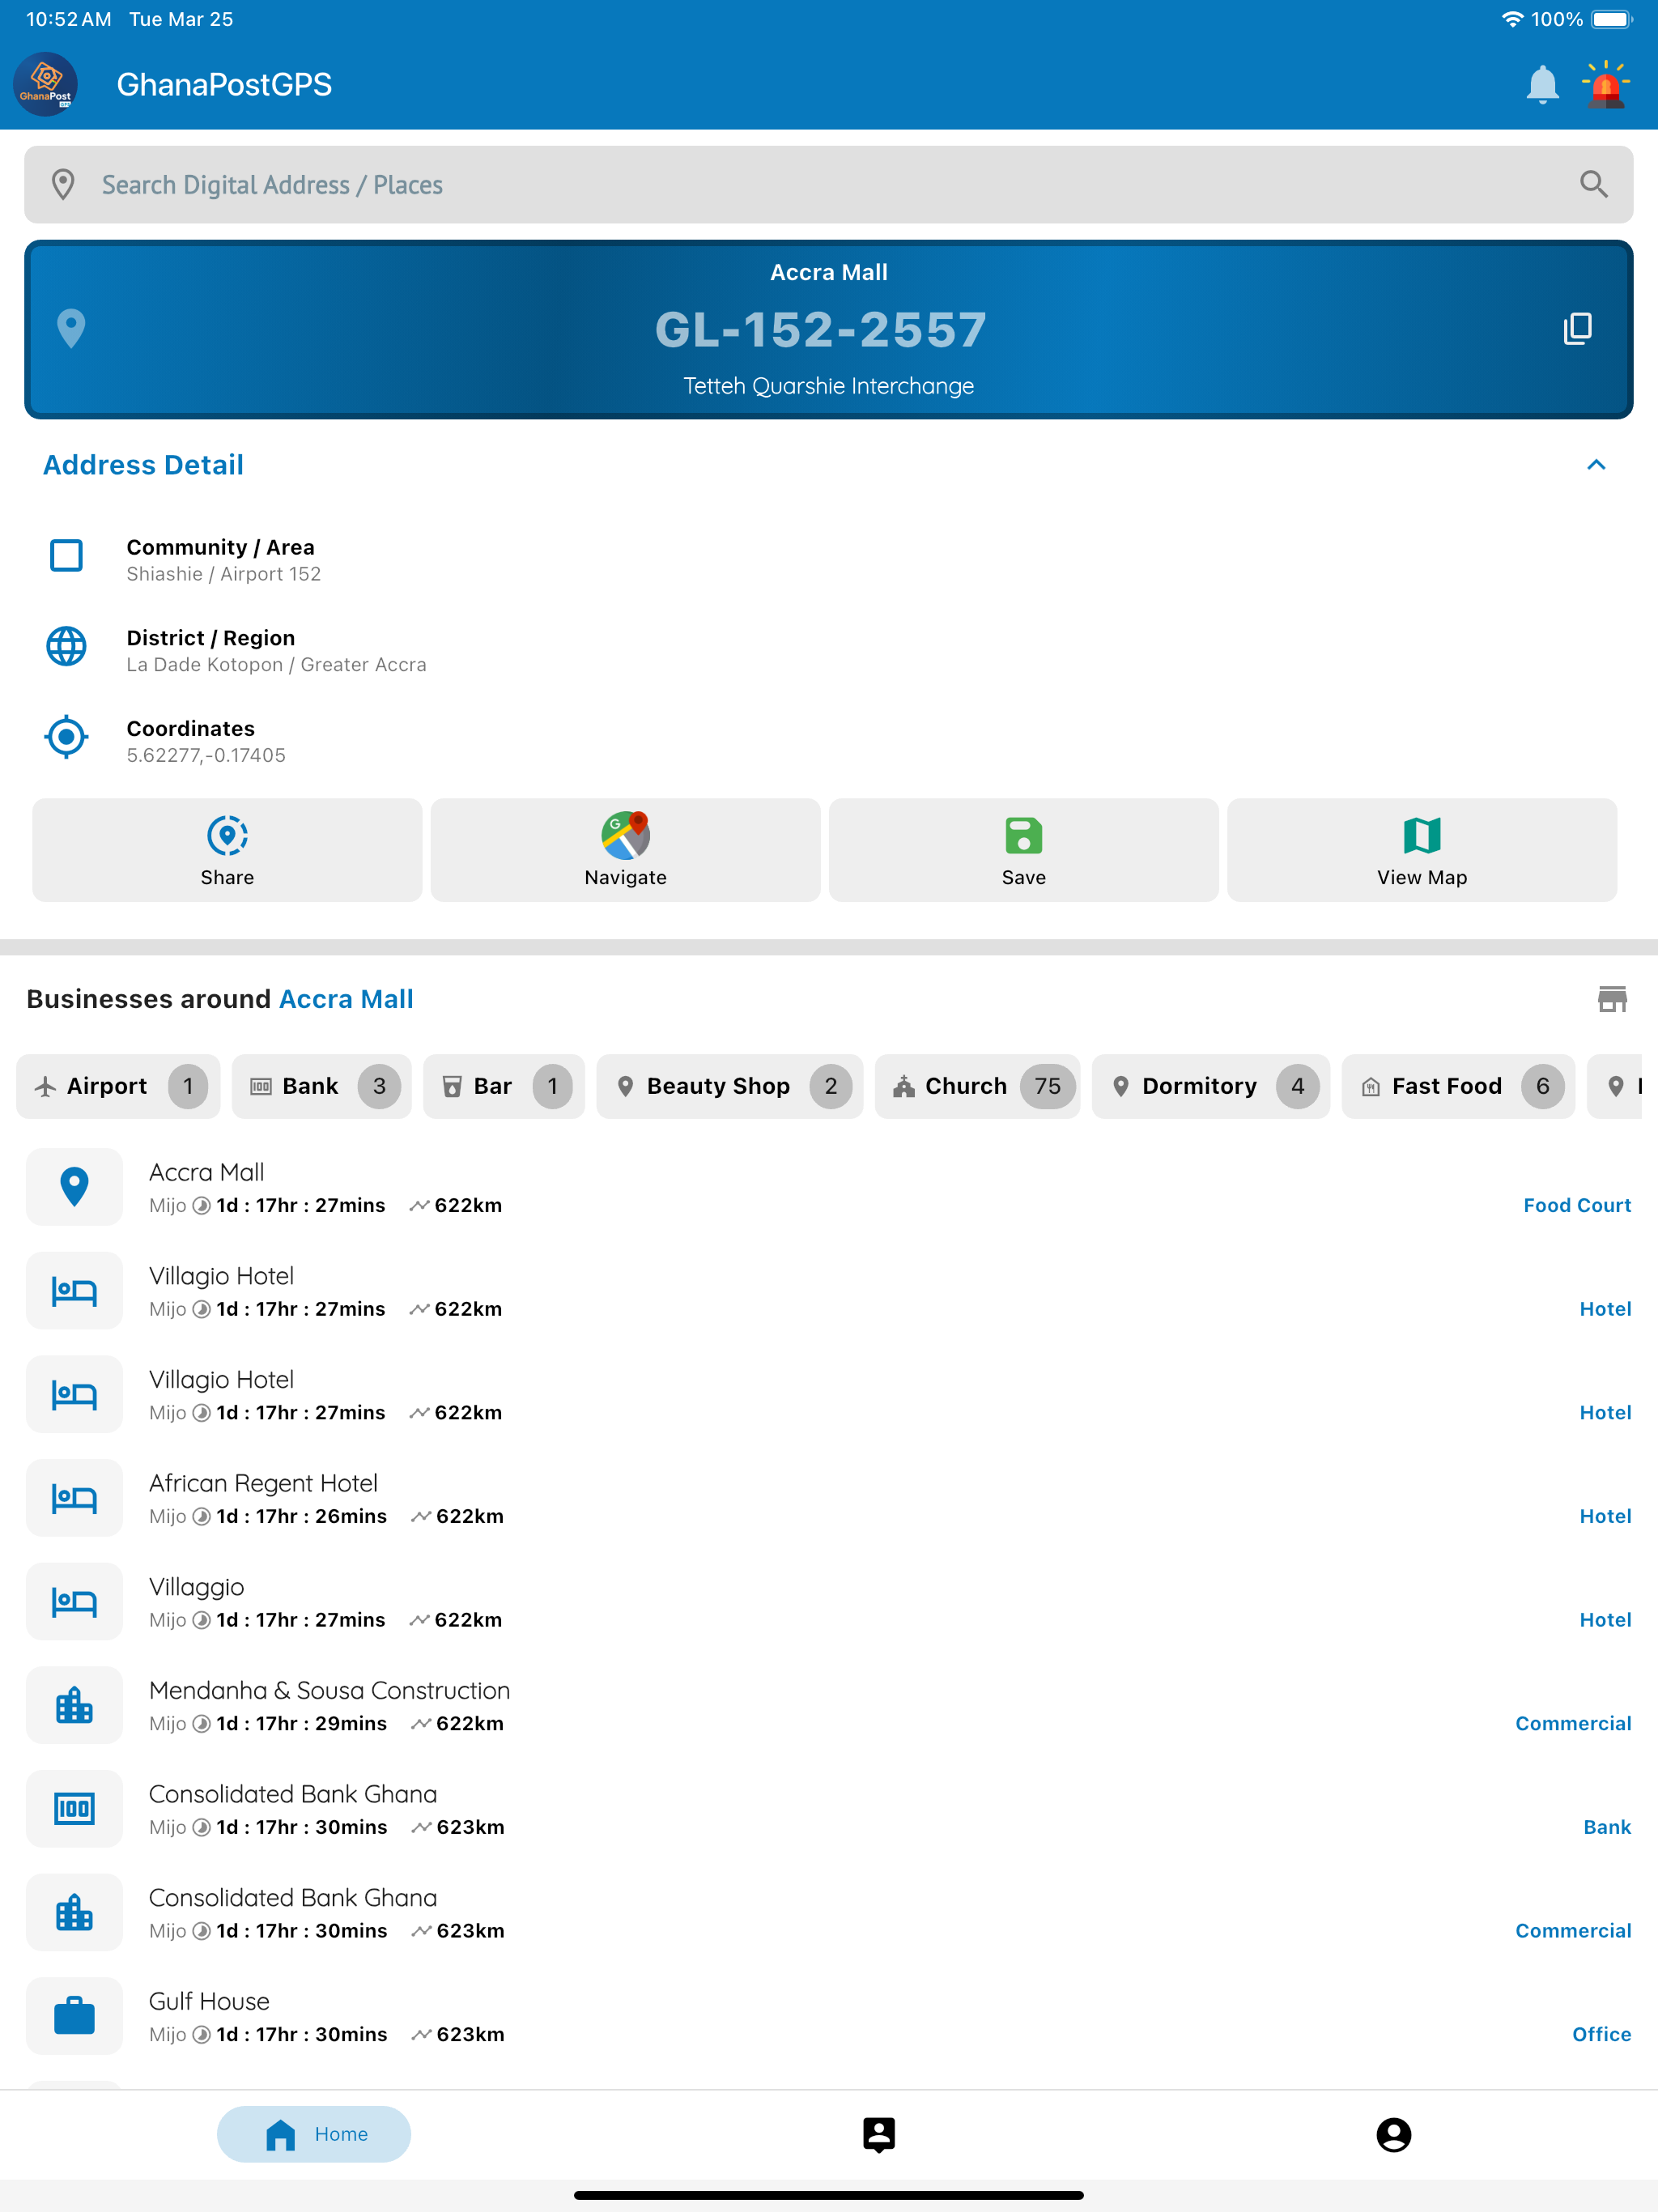
Task: Filter businesses by Bar
Action: 503,1086
